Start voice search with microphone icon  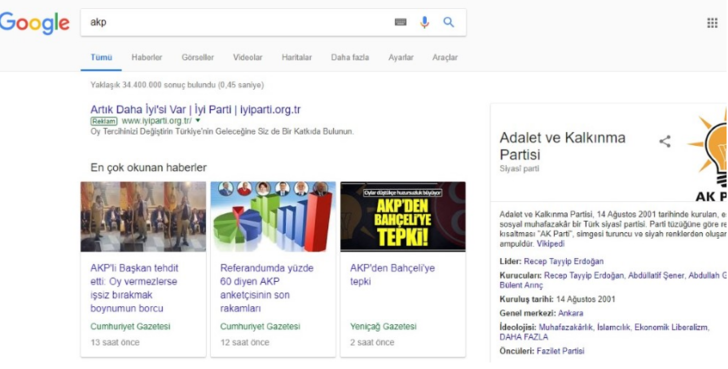pyautogui.click(x=424, y=22)
